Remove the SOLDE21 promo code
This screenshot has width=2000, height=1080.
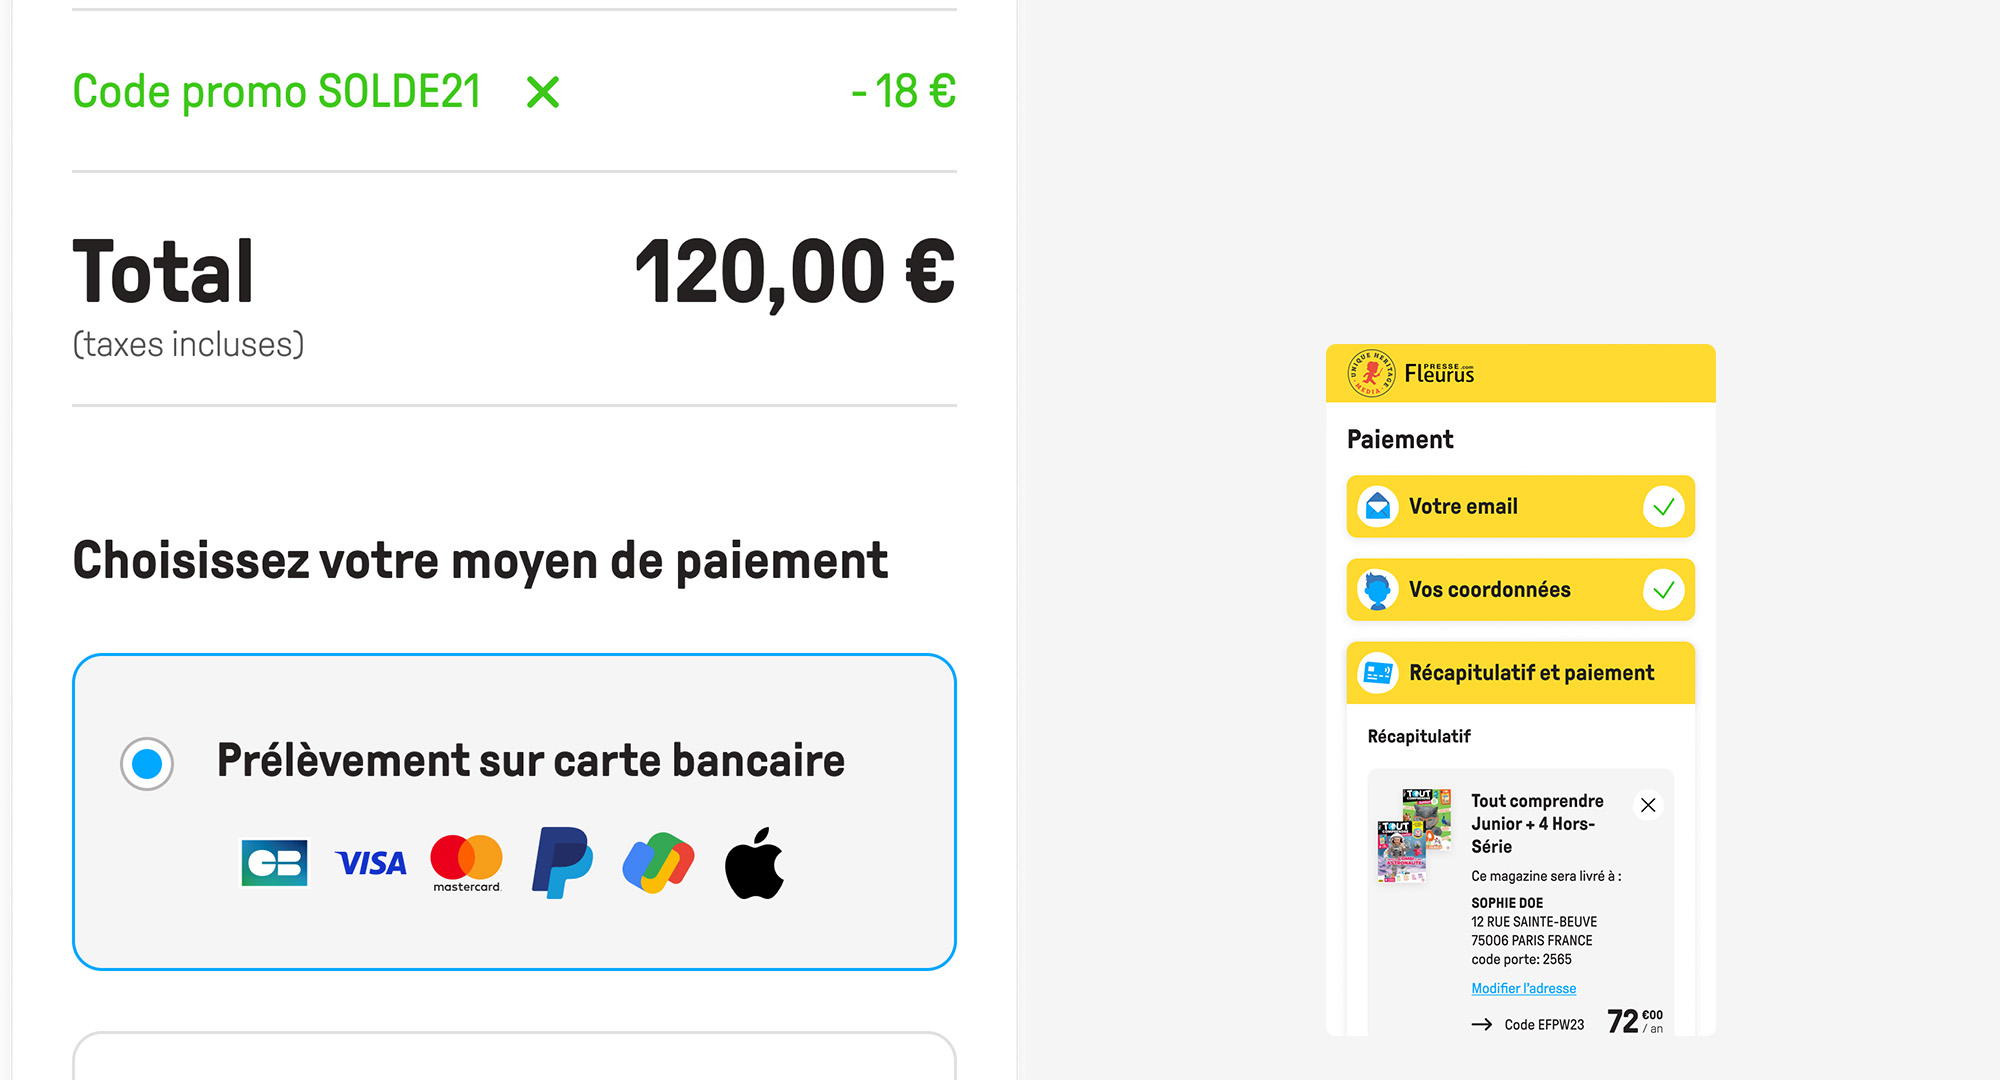pyautogui.click(x=543, y=93)
